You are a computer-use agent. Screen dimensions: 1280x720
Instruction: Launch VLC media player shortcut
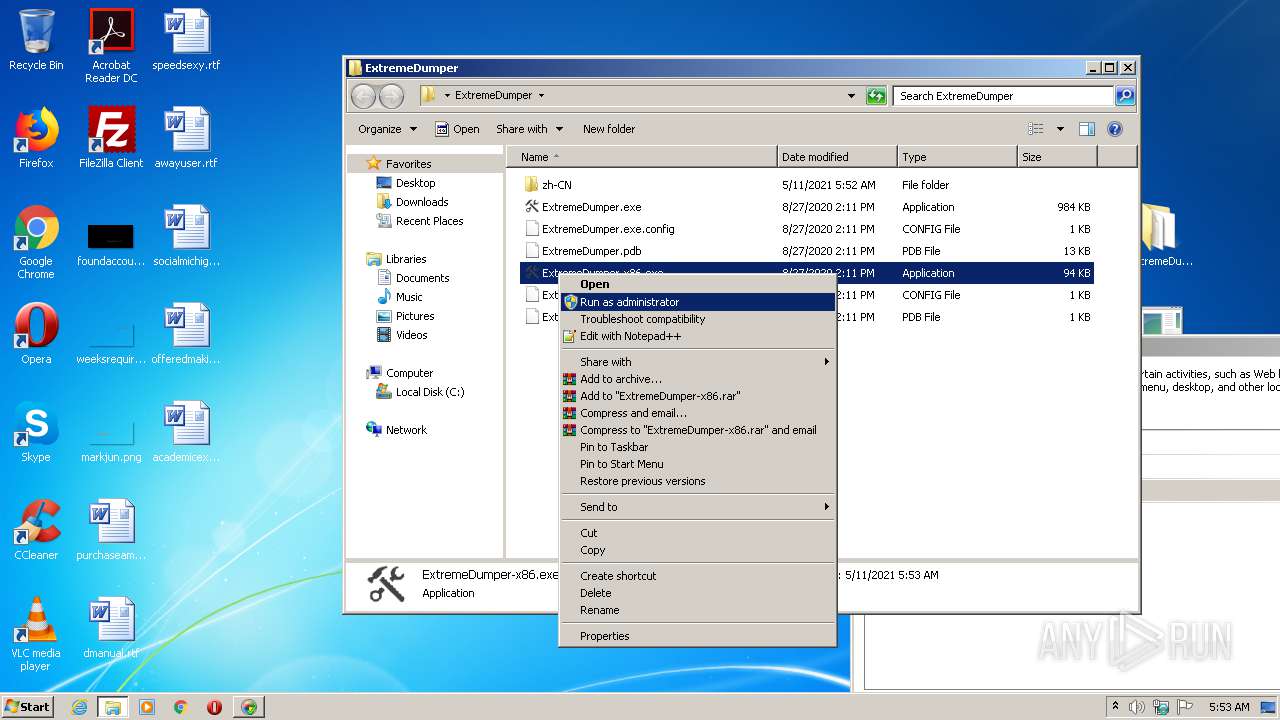pyautogui.click(x=36, y=634)
